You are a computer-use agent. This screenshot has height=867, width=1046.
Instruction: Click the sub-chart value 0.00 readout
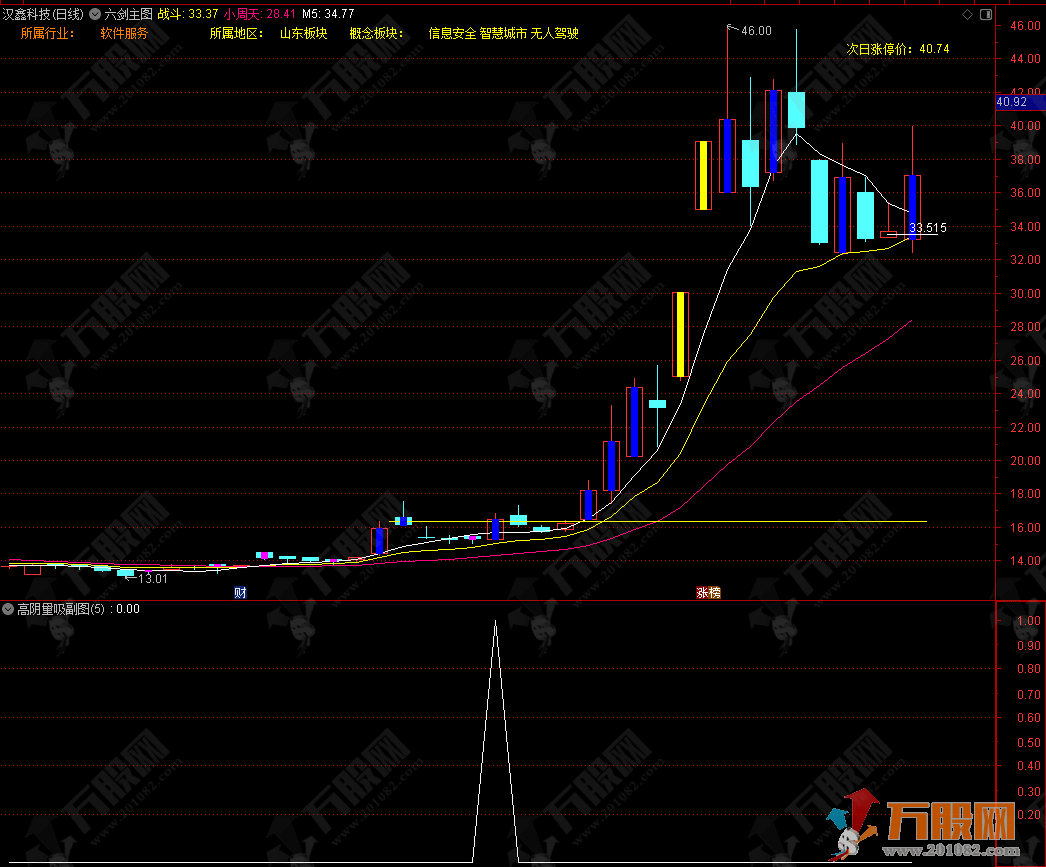point(128,609)
